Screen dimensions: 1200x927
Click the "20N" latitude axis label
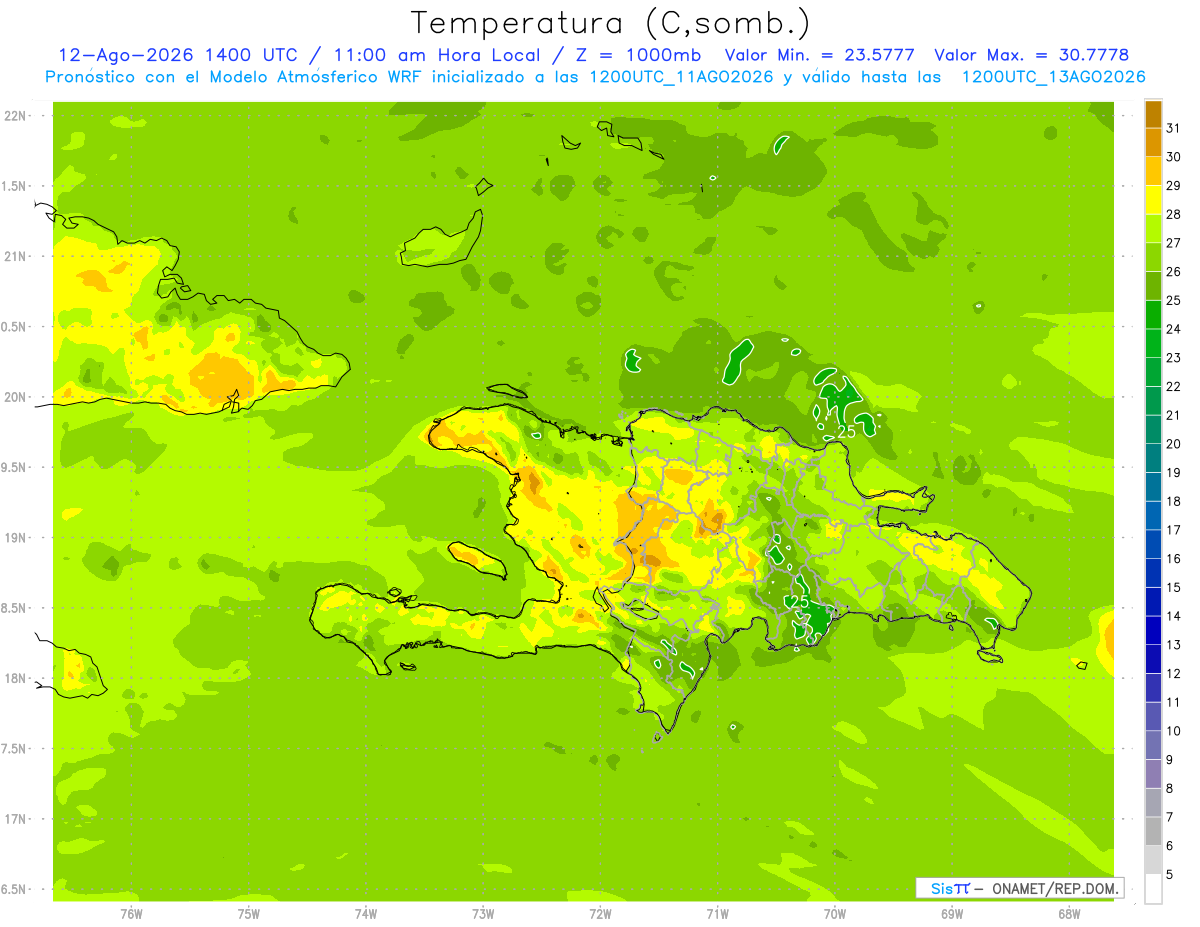[15, 397]
